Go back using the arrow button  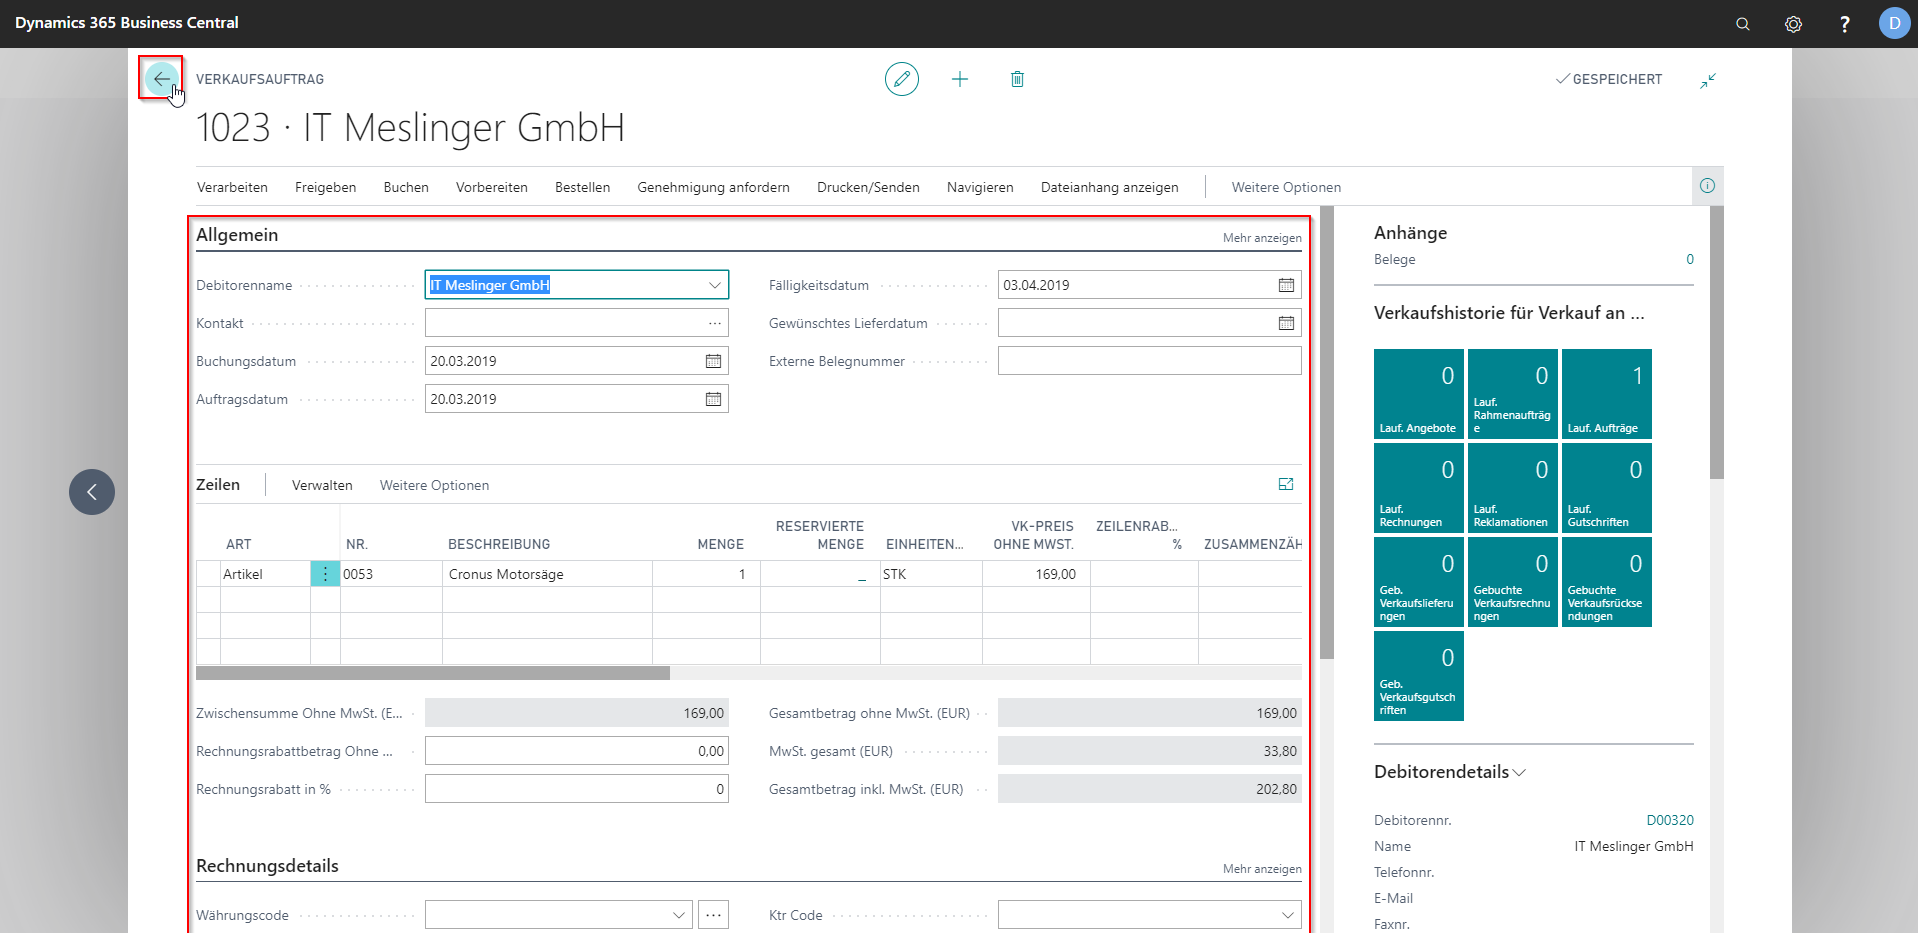161,78
